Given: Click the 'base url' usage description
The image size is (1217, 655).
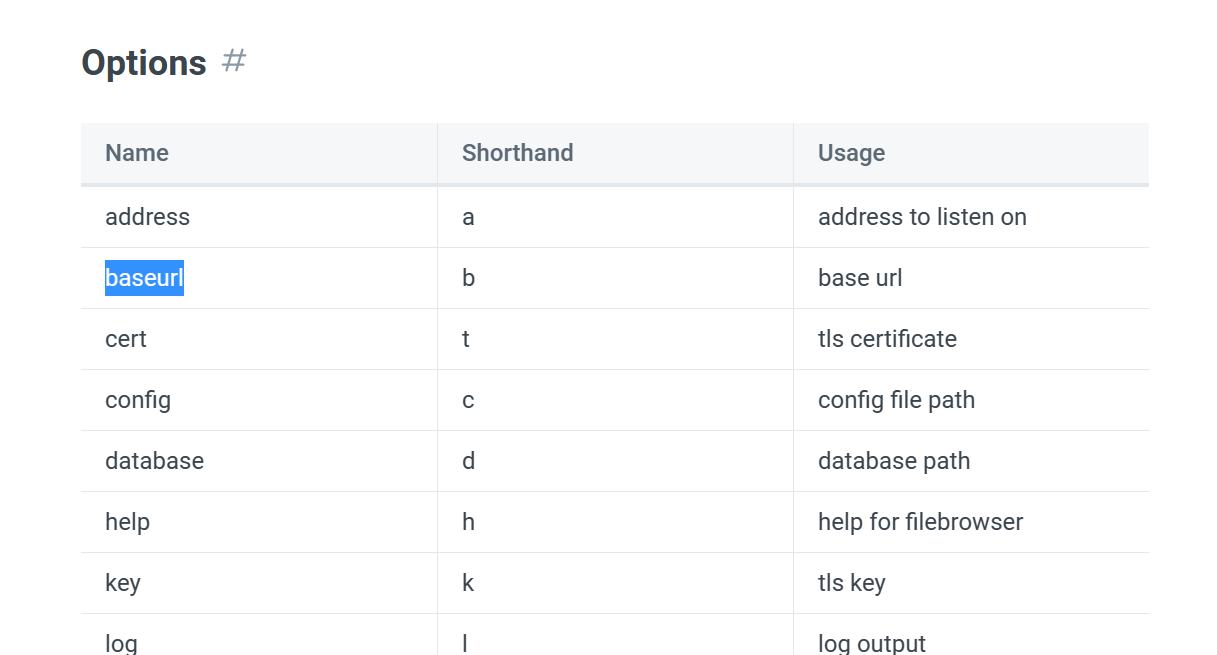Looking at the screenshot, I should point(860,278).
